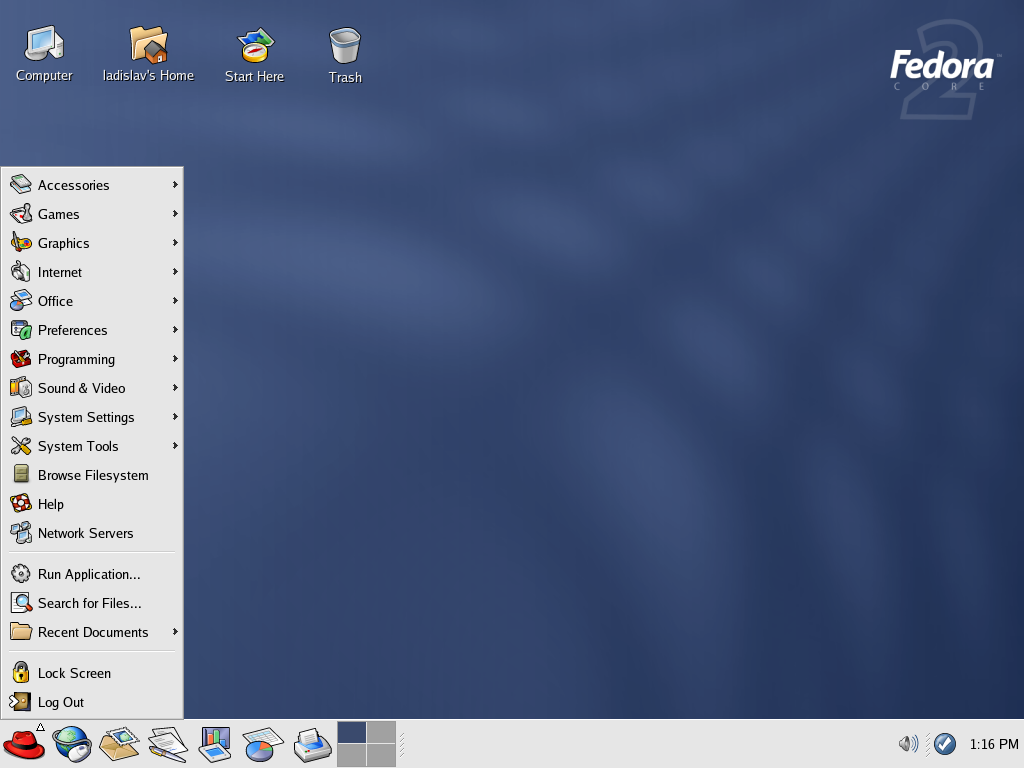Click the Browse Filesystem cabinet icon
Viewport: 1024px width, 768px height.
pos(21,475)
